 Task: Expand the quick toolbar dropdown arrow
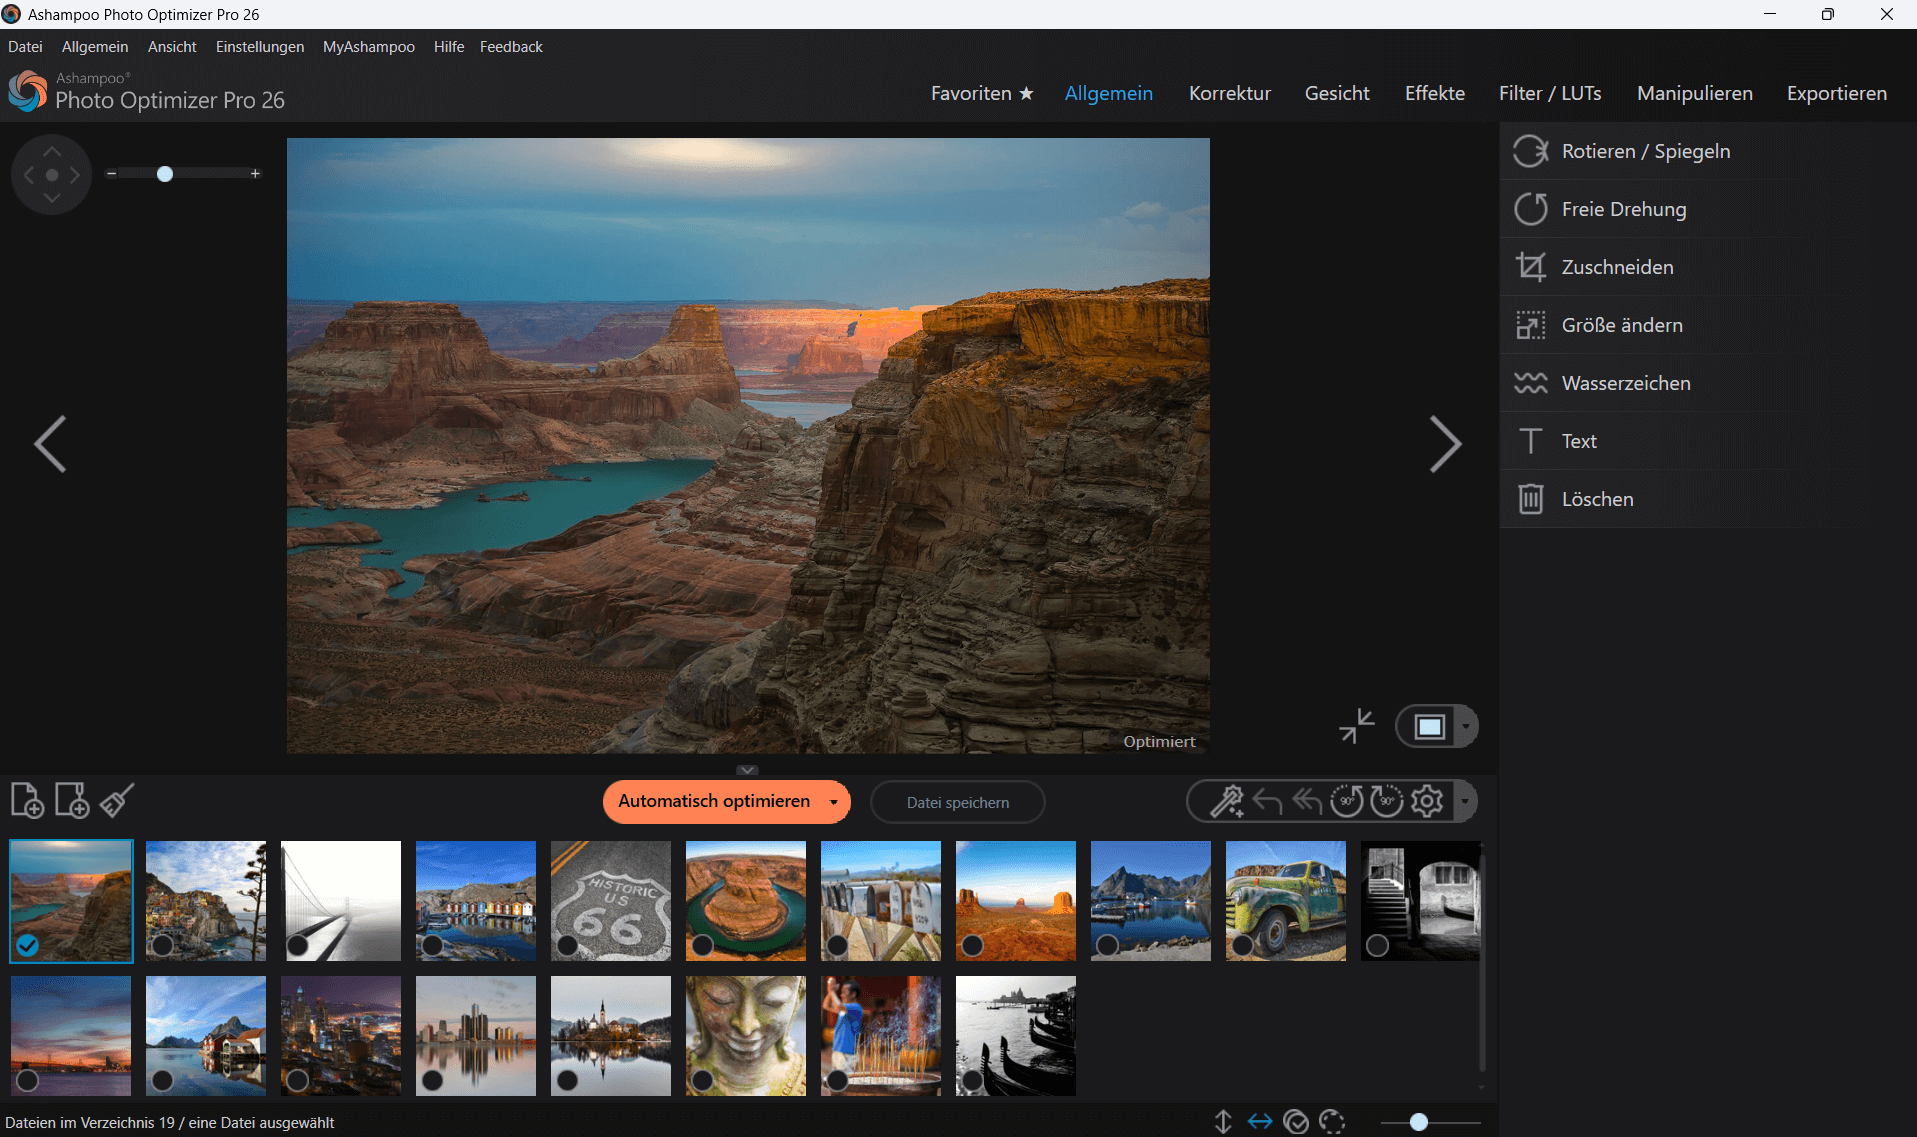pos(1464,801)
